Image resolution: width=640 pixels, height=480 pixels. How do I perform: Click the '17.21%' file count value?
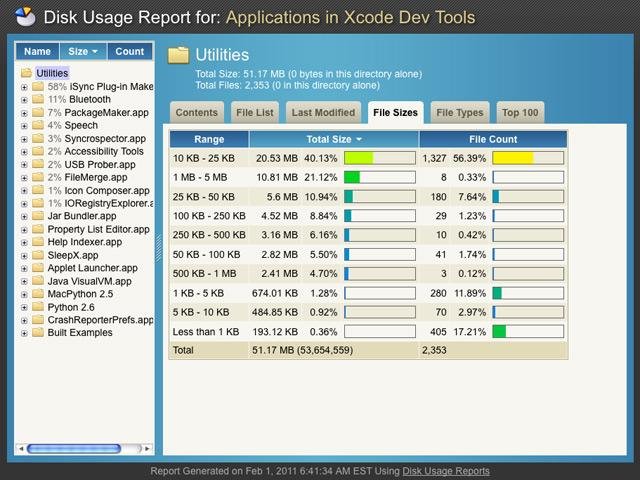[x=470, y=332]
